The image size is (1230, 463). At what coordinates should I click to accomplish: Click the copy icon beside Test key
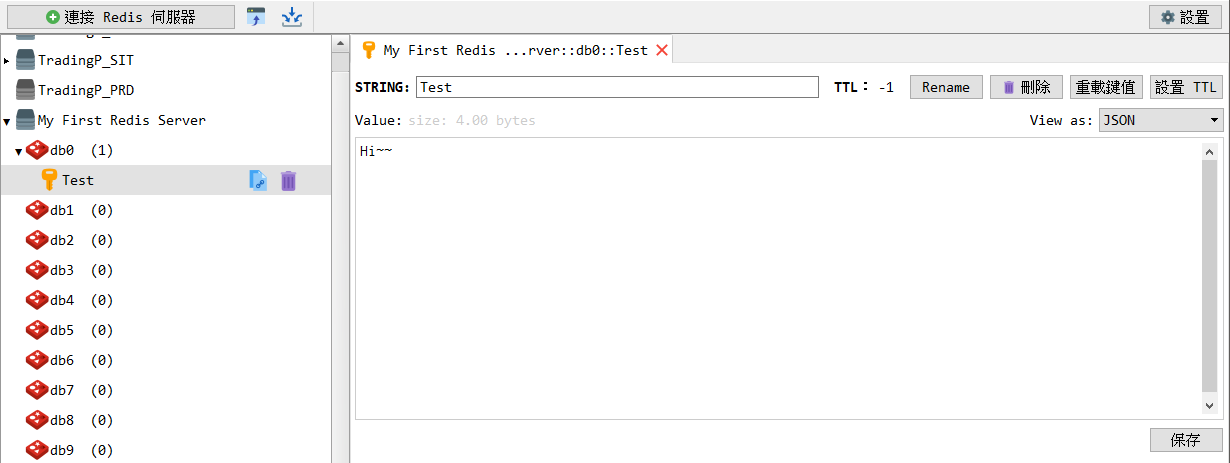258,181
